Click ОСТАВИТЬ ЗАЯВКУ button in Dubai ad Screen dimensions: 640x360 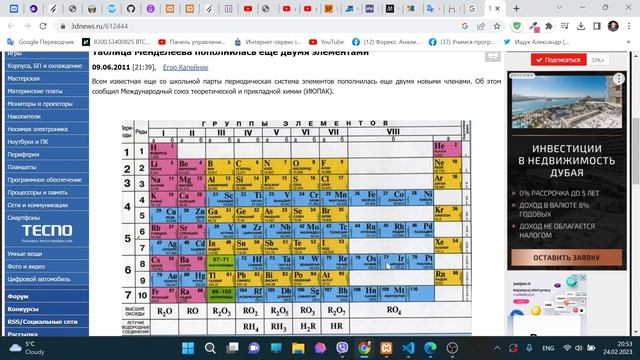(567, 258)
